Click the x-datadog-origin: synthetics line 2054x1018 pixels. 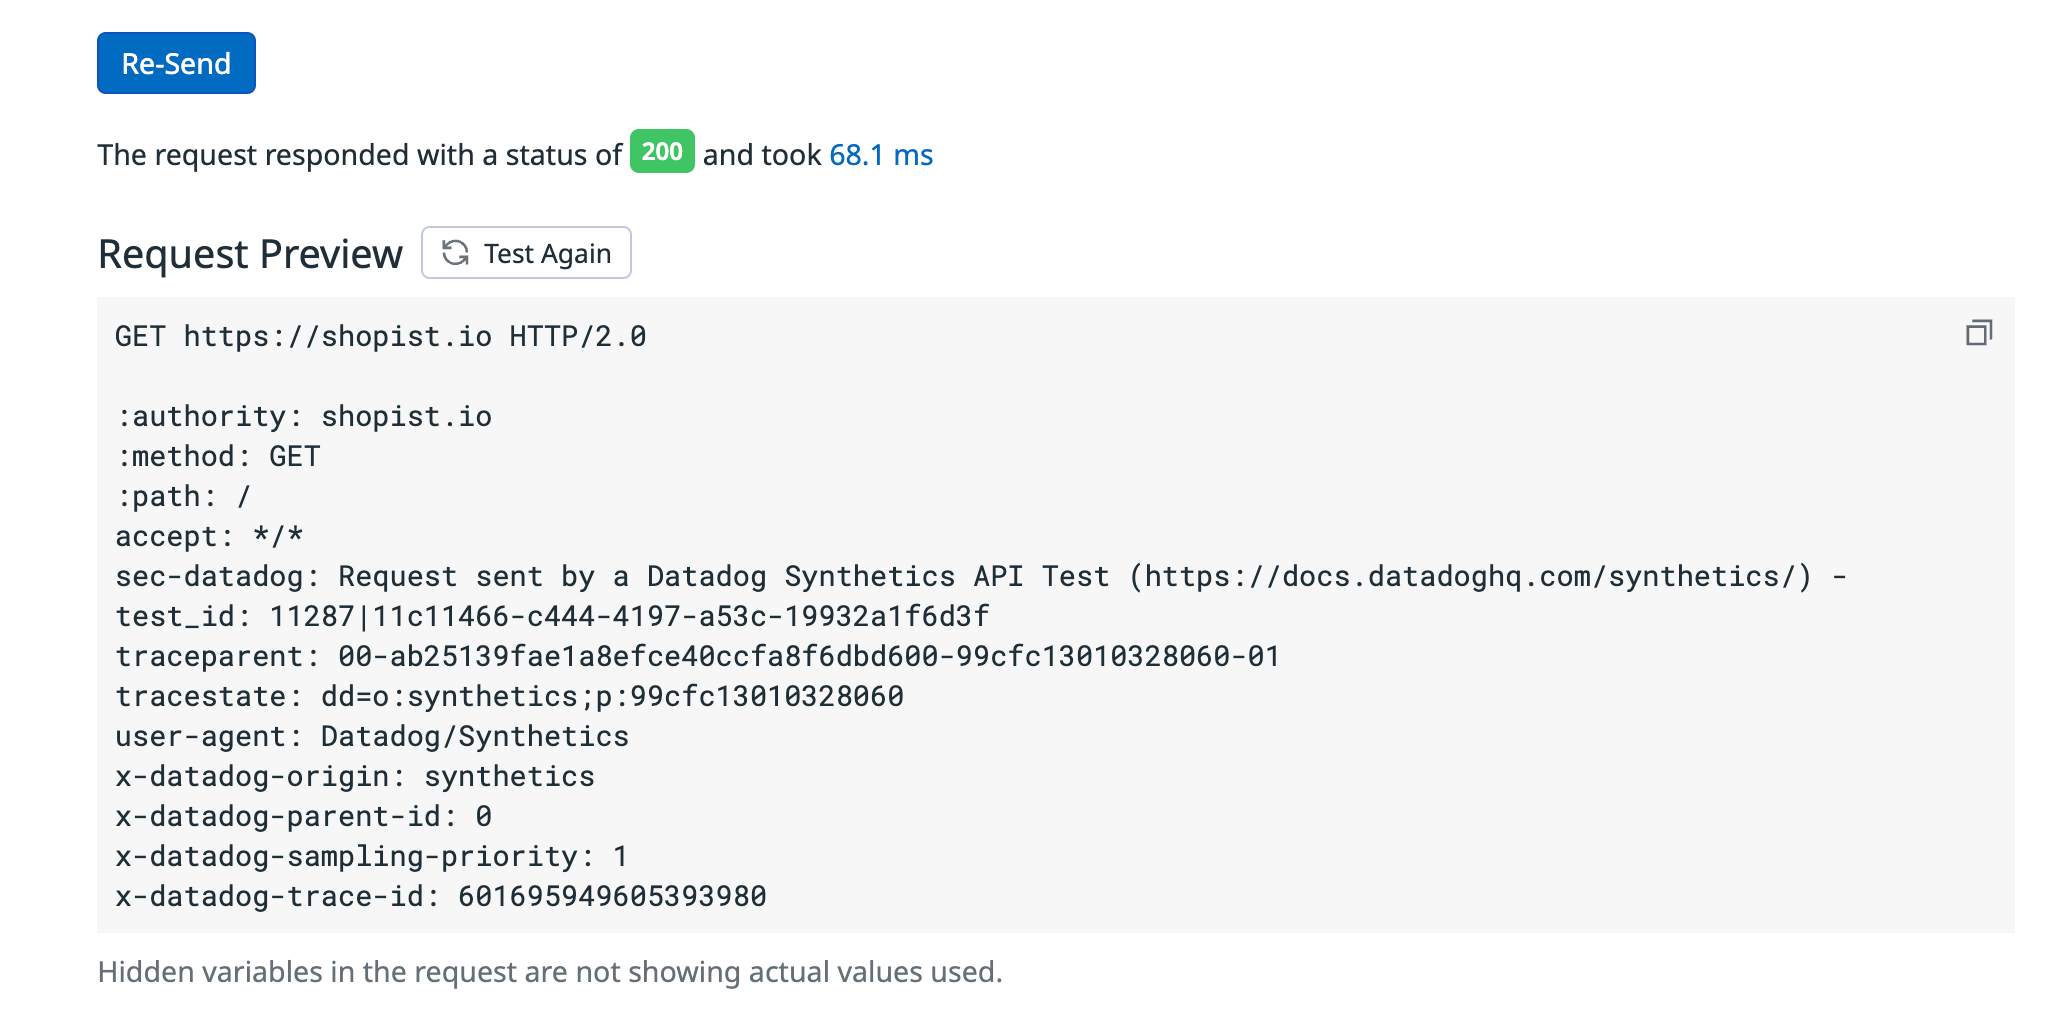[x=355, y=776]
